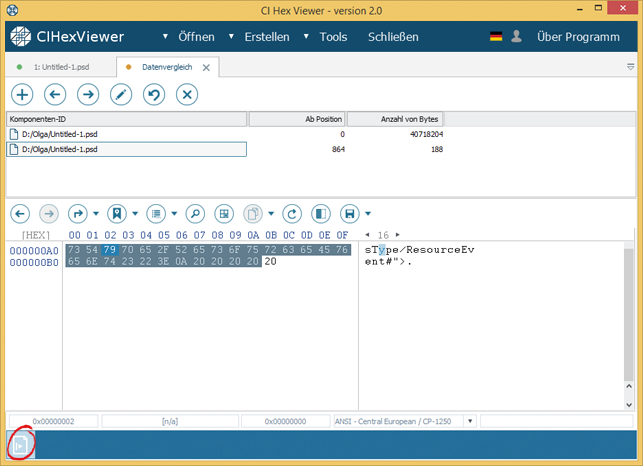This screenshot has height=466, width=643.
Task: Expand the copy dropdown arrow
Action: pos(271,214)
